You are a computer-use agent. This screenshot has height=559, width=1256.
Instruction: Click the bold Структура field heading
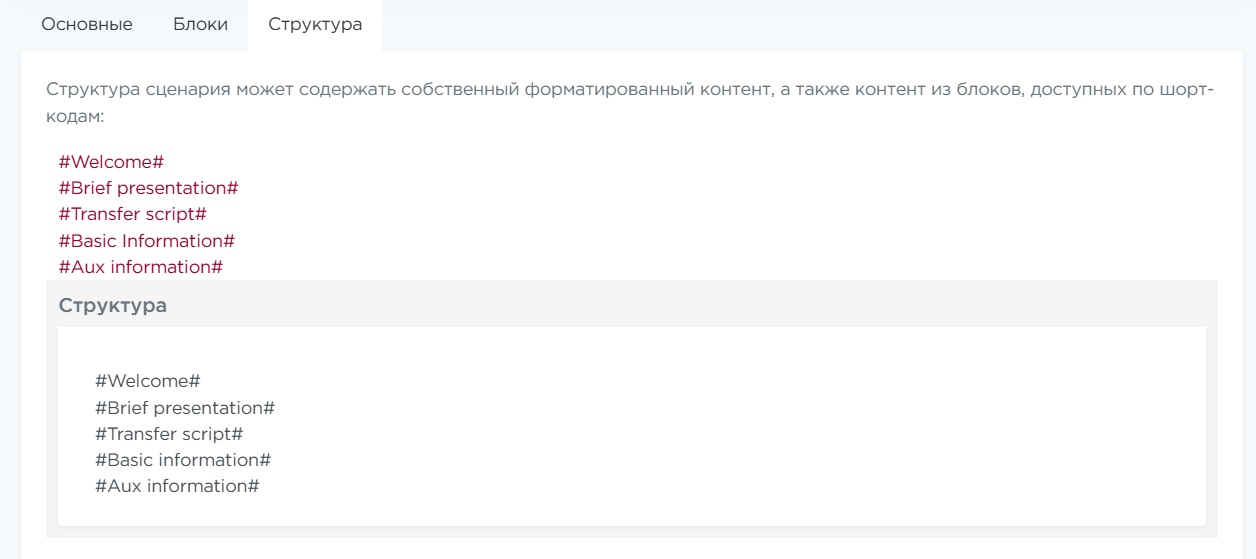tap(113, 306)
